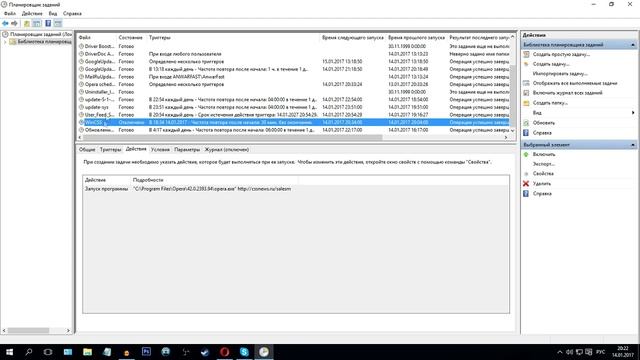This screenshot has width=640, height=360.
Task: Switch to the Журнал (отключен) tab
Action: 227,149
